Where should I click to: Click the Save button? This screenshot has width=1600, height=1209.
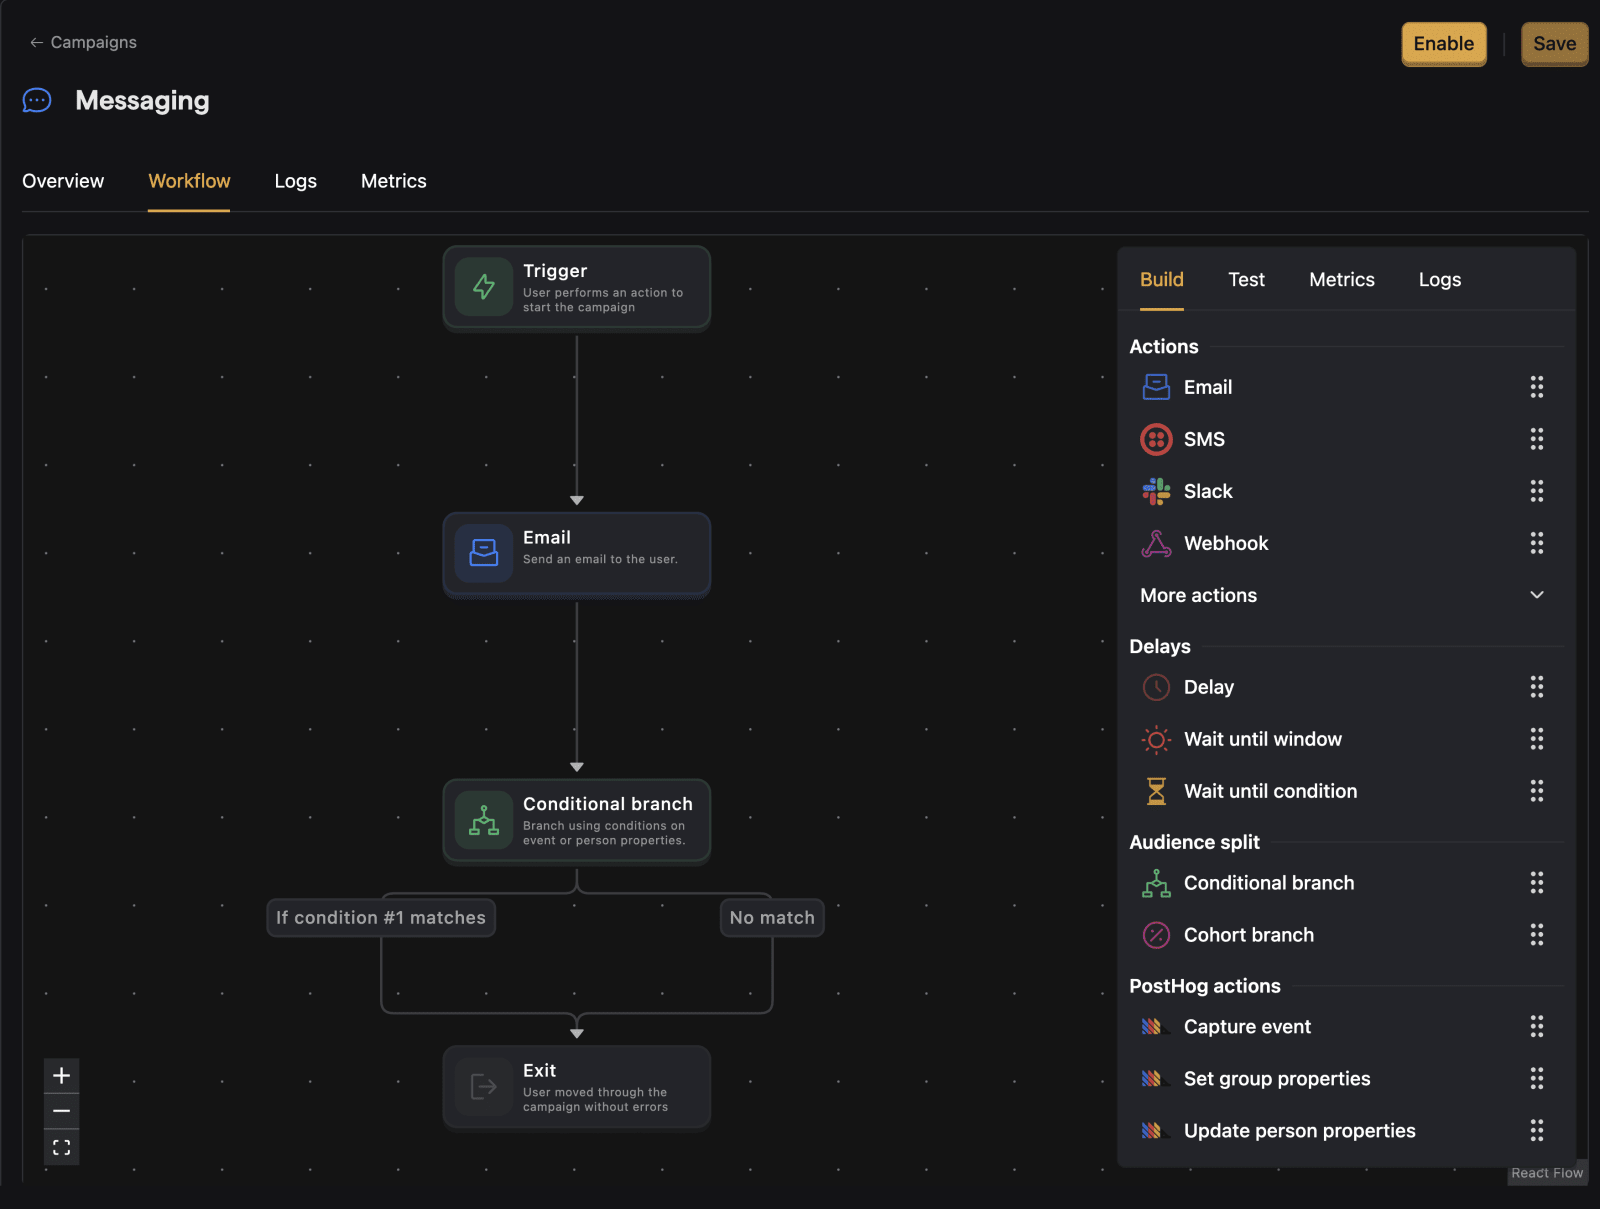point(1555,44)
